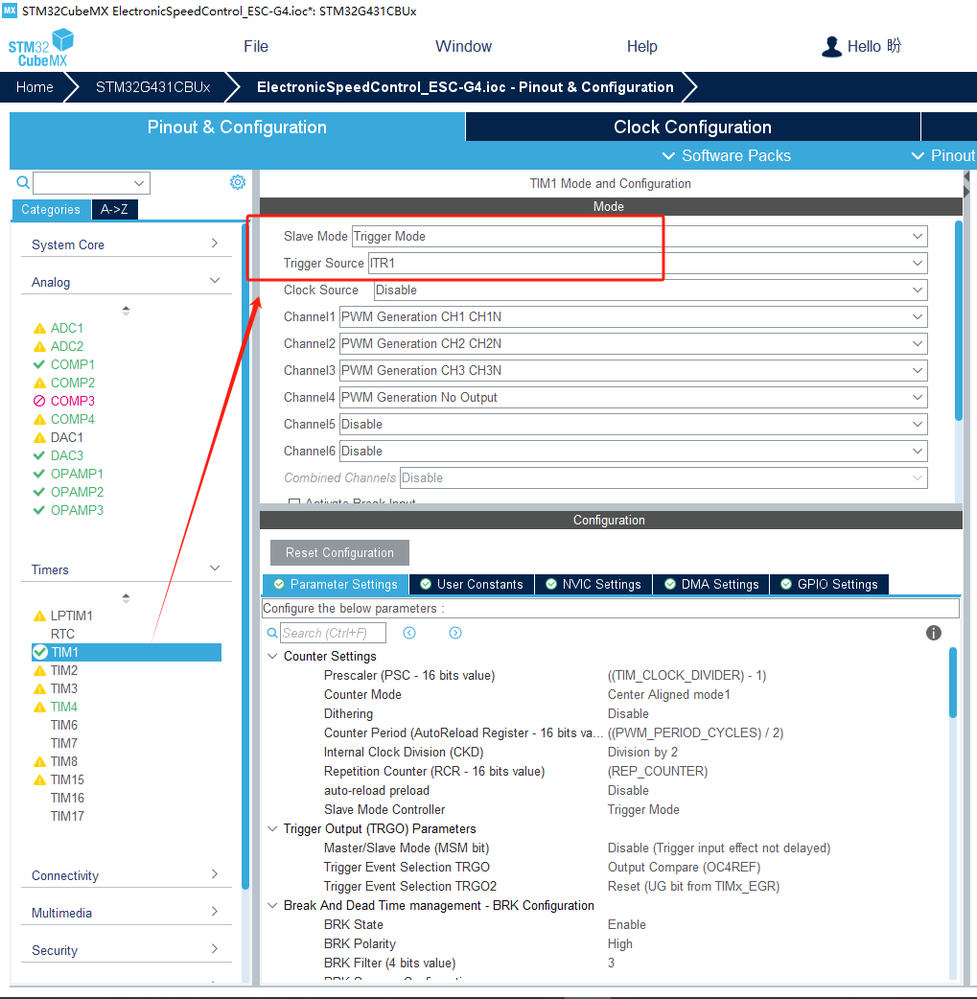
Task: Click the Mode panel vertical scrollbar
Action: 958,320
